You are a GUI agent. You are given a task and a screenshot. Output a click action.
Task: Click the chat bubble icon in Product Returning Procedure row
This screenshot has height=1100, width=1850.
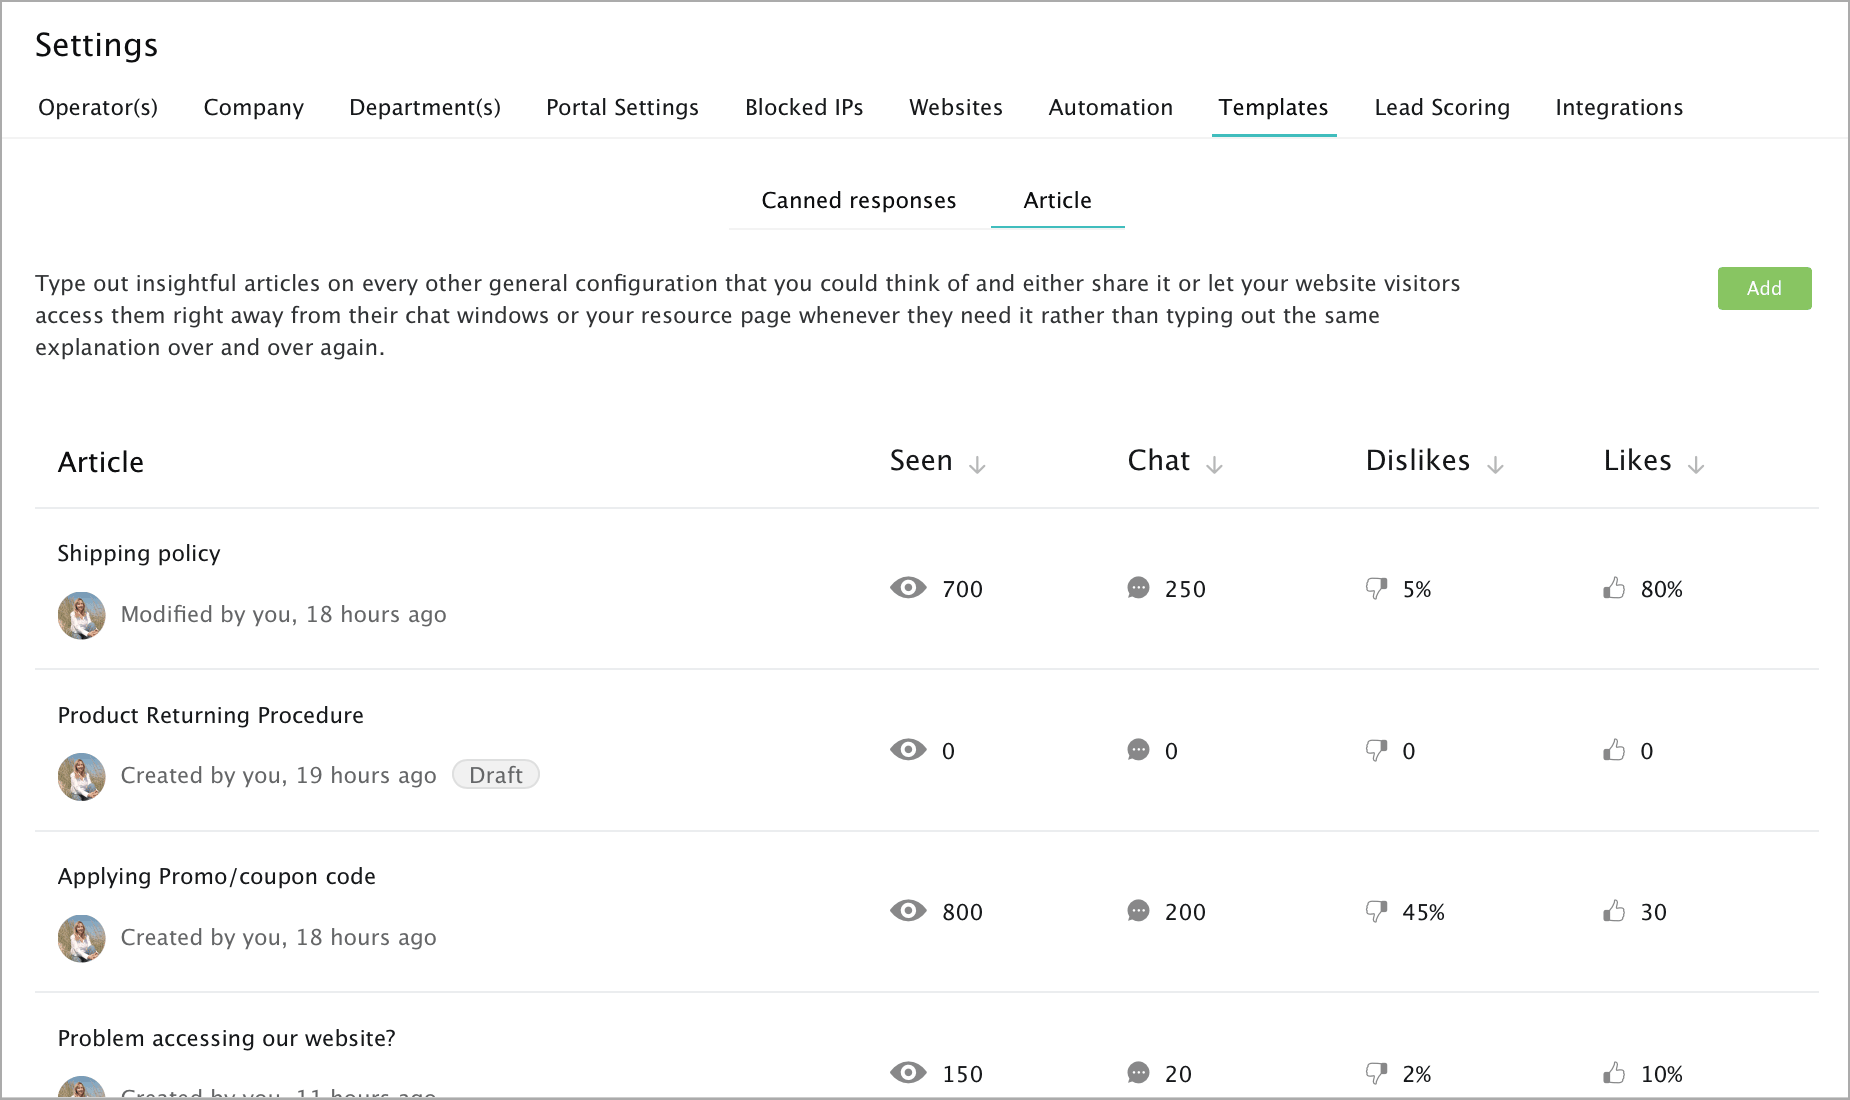(1138, 749)
